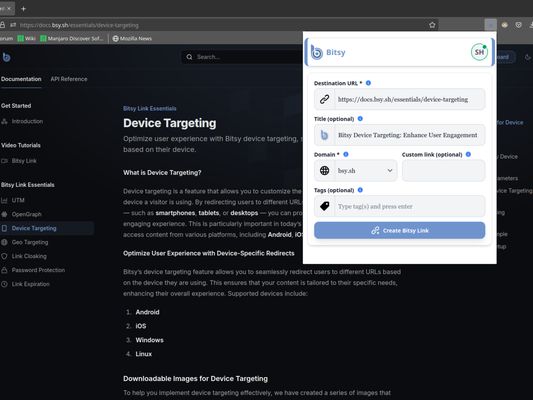The image size is (533, 400).
Task: Click the Link Expiration clock icon in the sidebar
Action: click(x=4, y=284)
